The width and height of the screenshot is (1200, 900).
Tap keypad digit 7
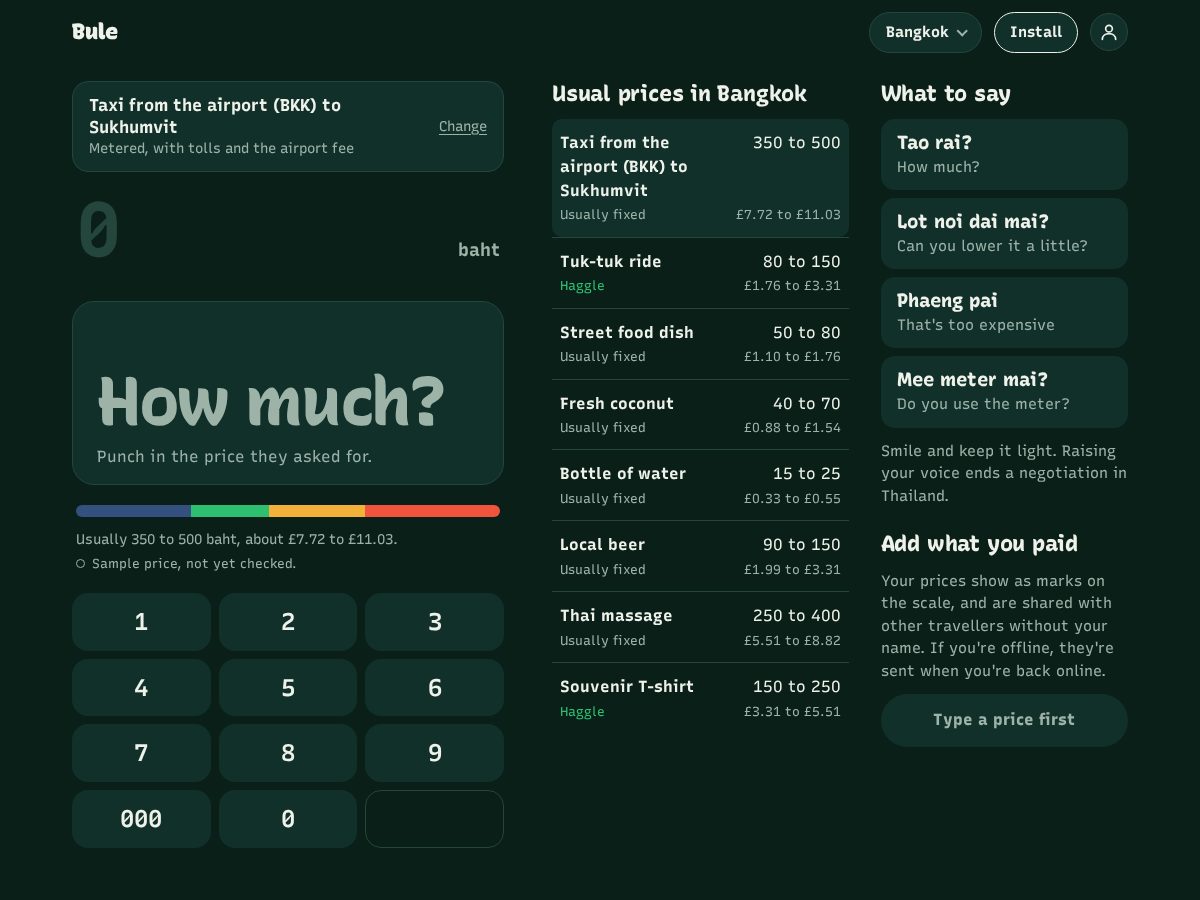pyautogui.click(x=141, y=753)
